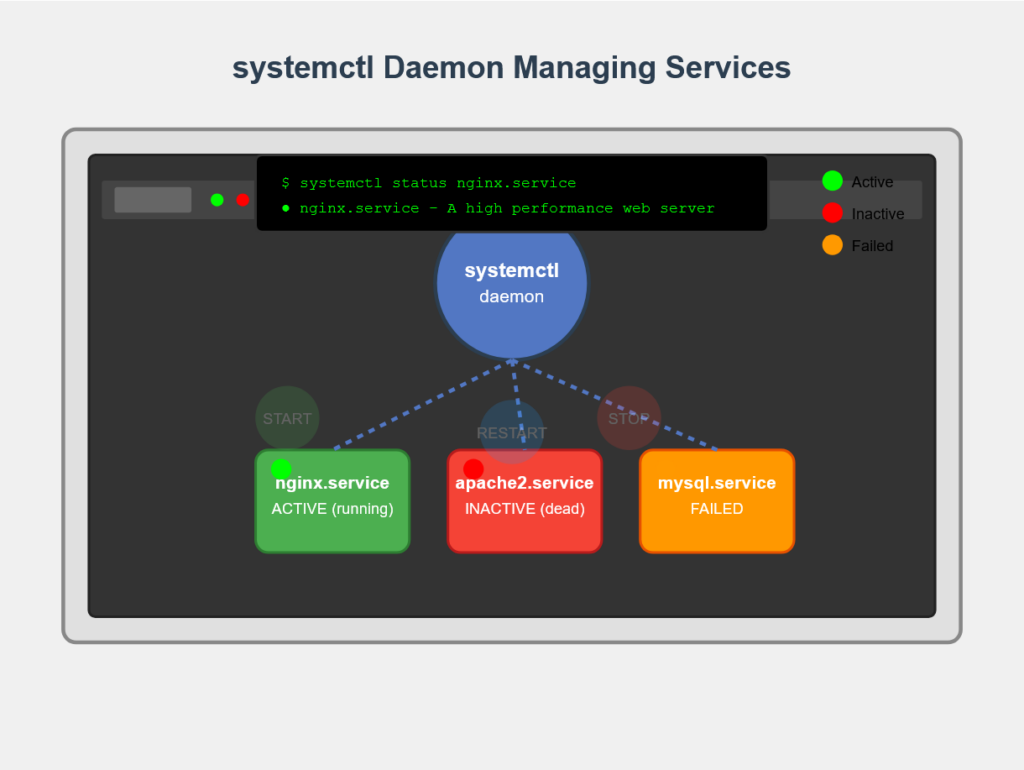The image size is (1024, 770).
Task: Click the 'INACTIVE (dead)' status text
Action: [524, 509]
